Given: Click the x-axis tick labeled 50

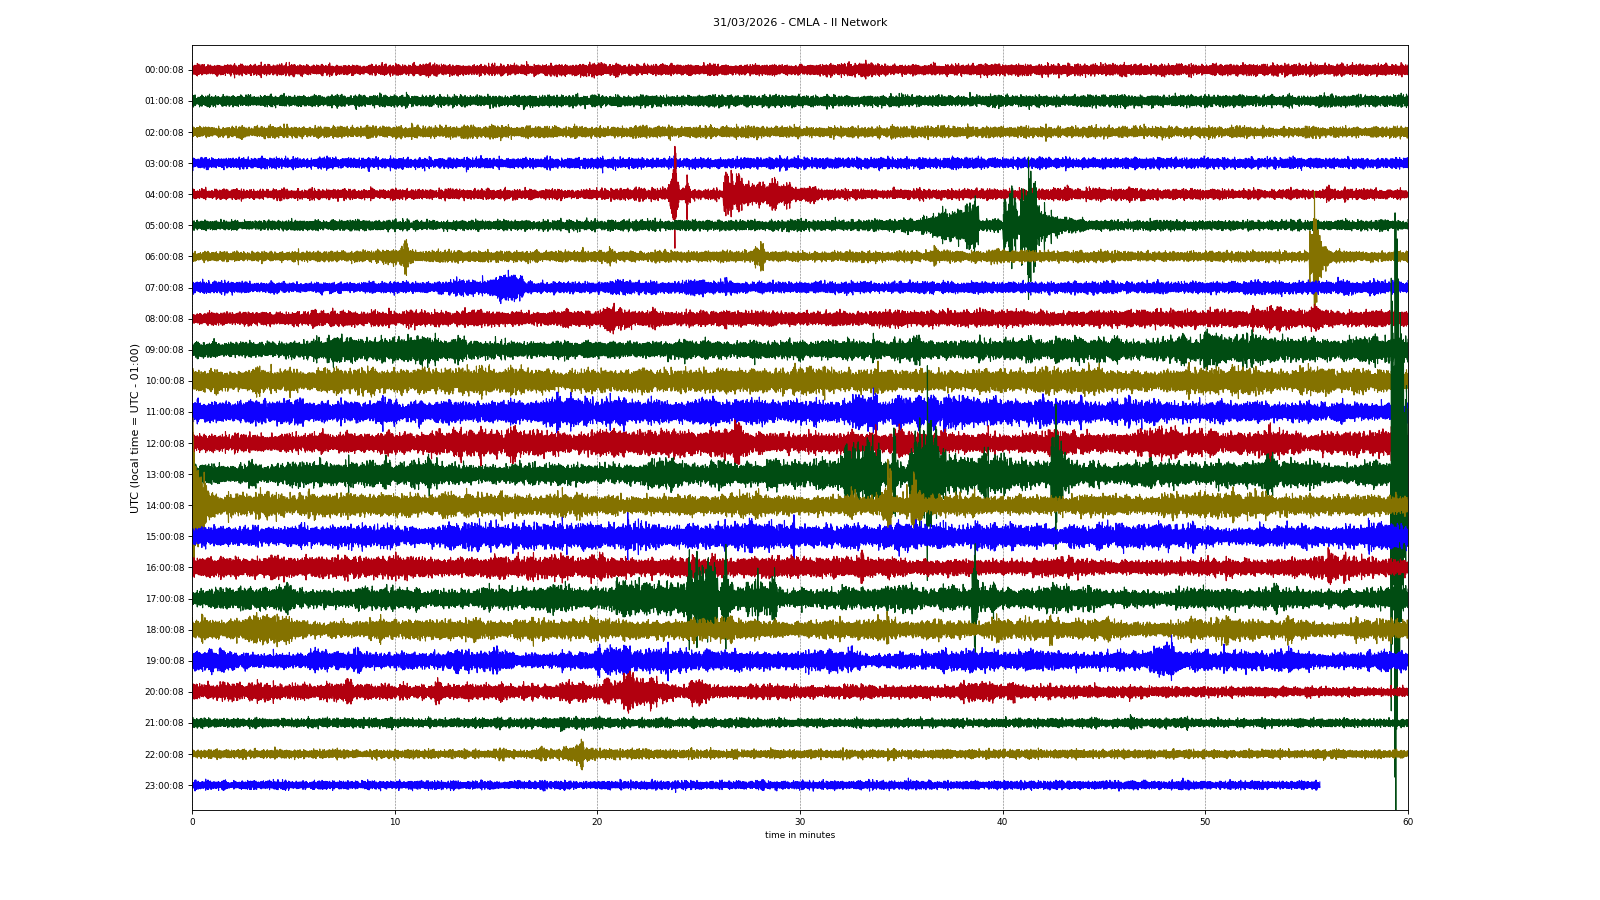Looking at the screenshot, I should 1205,822.
